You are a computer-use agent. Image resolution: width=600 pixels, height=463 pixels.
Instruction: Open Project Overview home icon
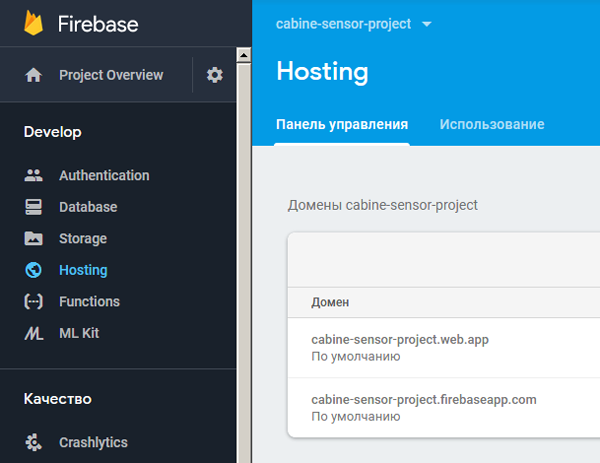(x=33, y=75)
